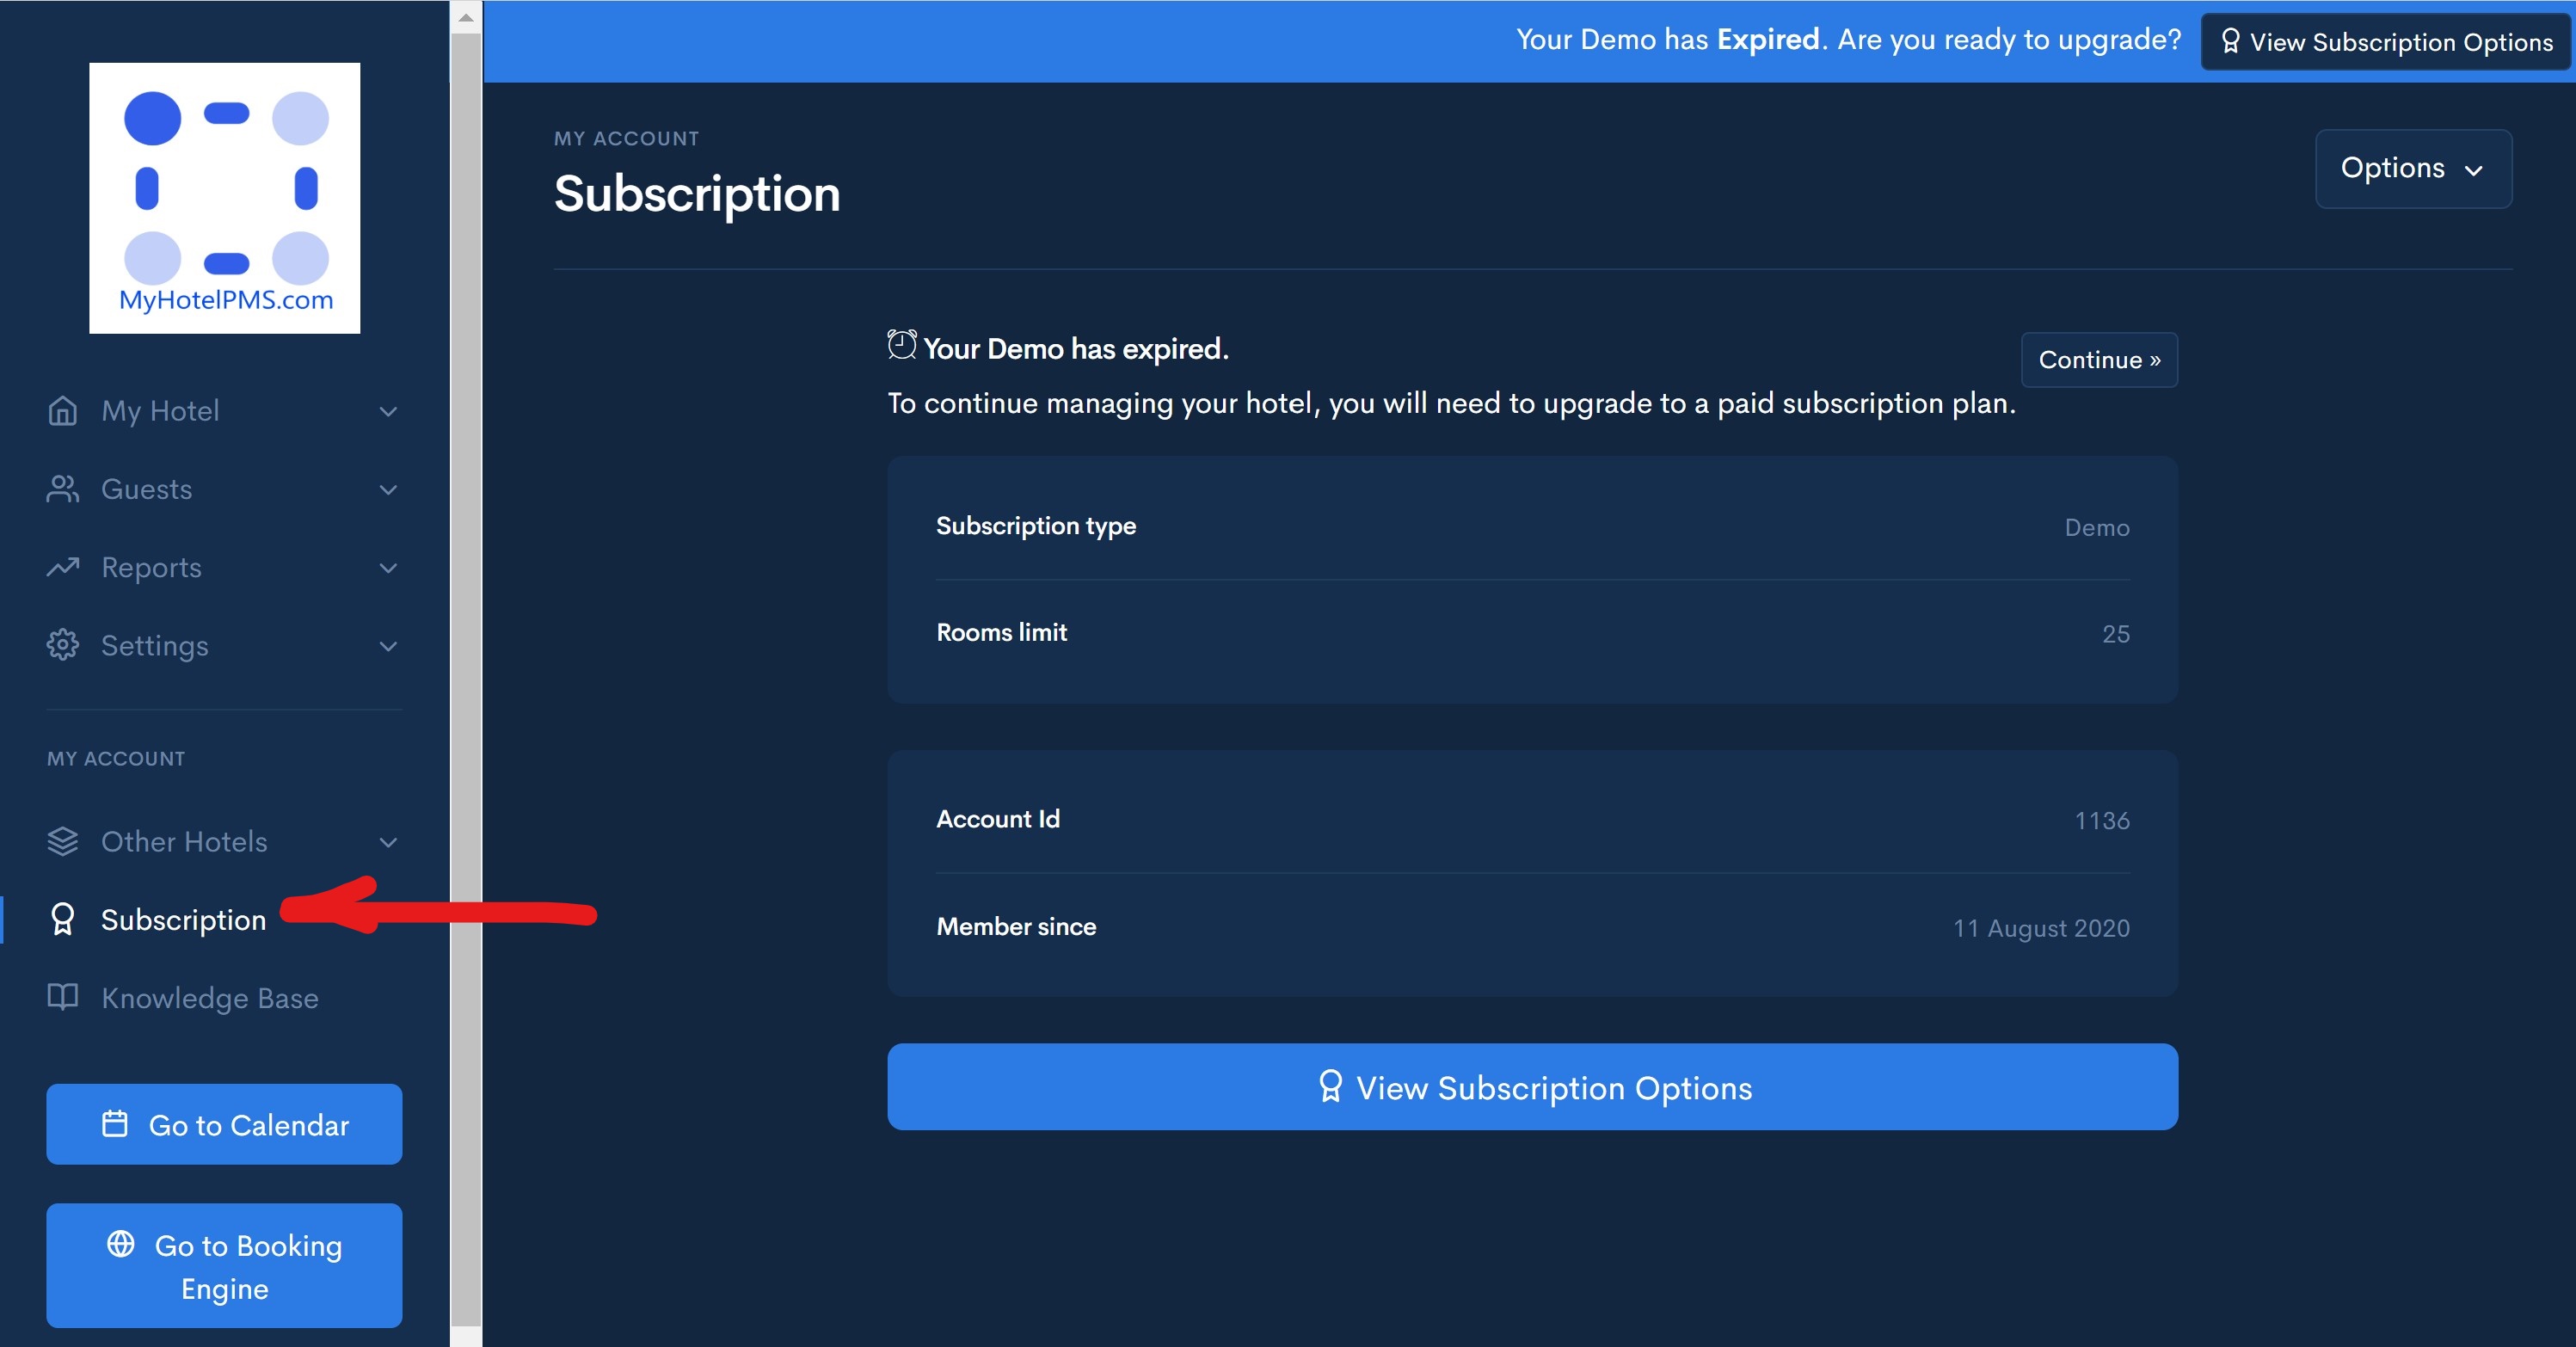Click the MY ACCOUNT sidebar section label
The image size is (2576, 1347).
point(116,759)
